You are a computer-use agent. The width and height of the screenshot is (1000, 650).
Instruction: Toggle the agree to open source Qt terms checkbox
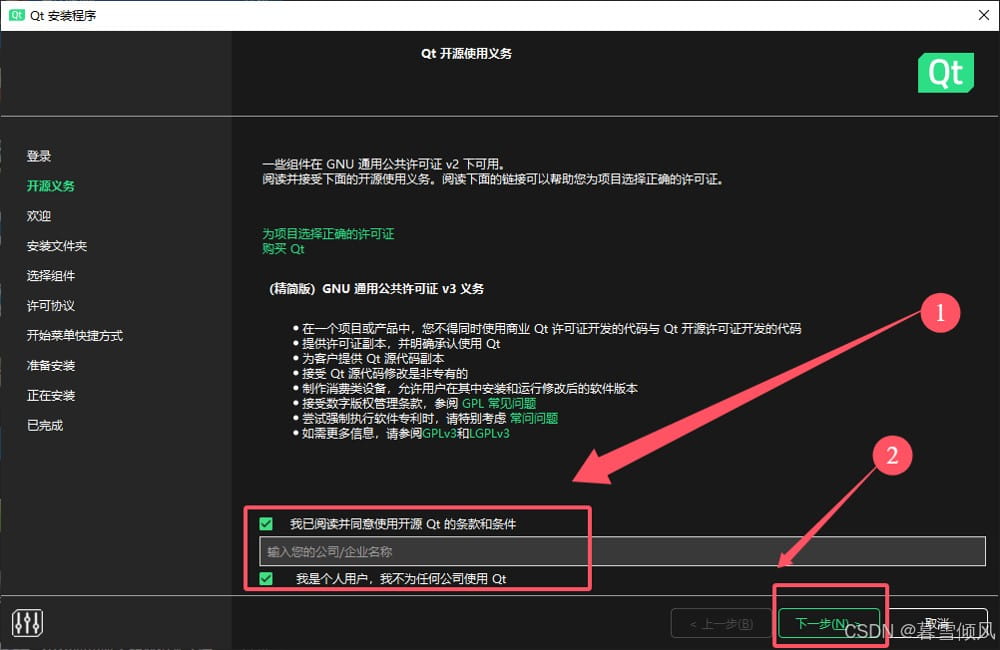point(266,524)
